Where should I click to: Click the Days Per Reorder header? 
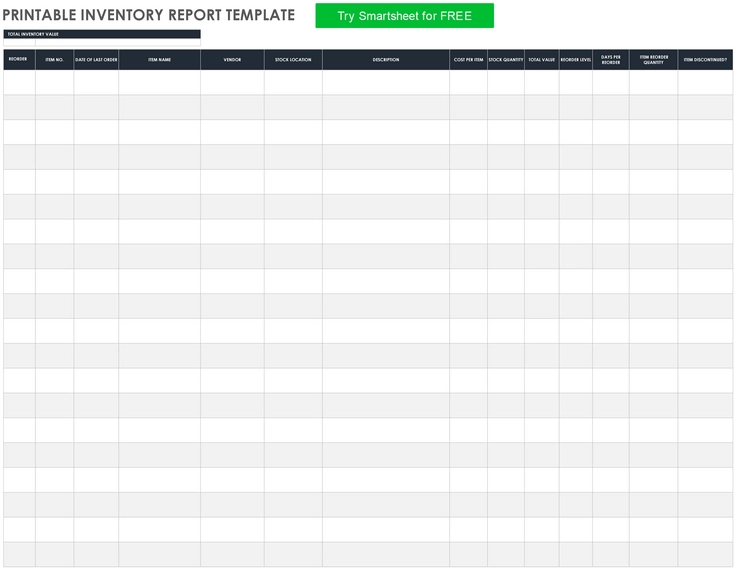pos(611,60)
